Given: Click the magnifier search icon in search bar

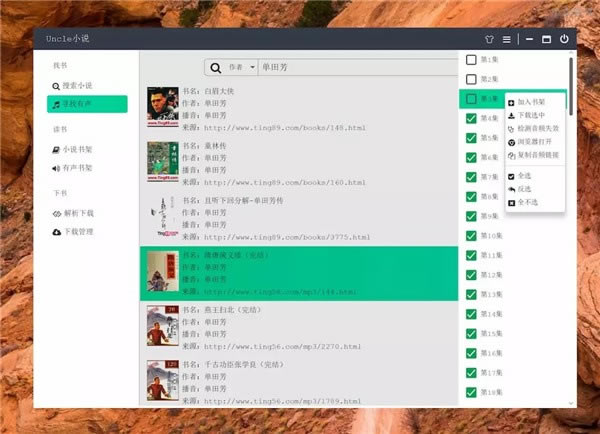Looking at the screenshot, I should point(215,68).
